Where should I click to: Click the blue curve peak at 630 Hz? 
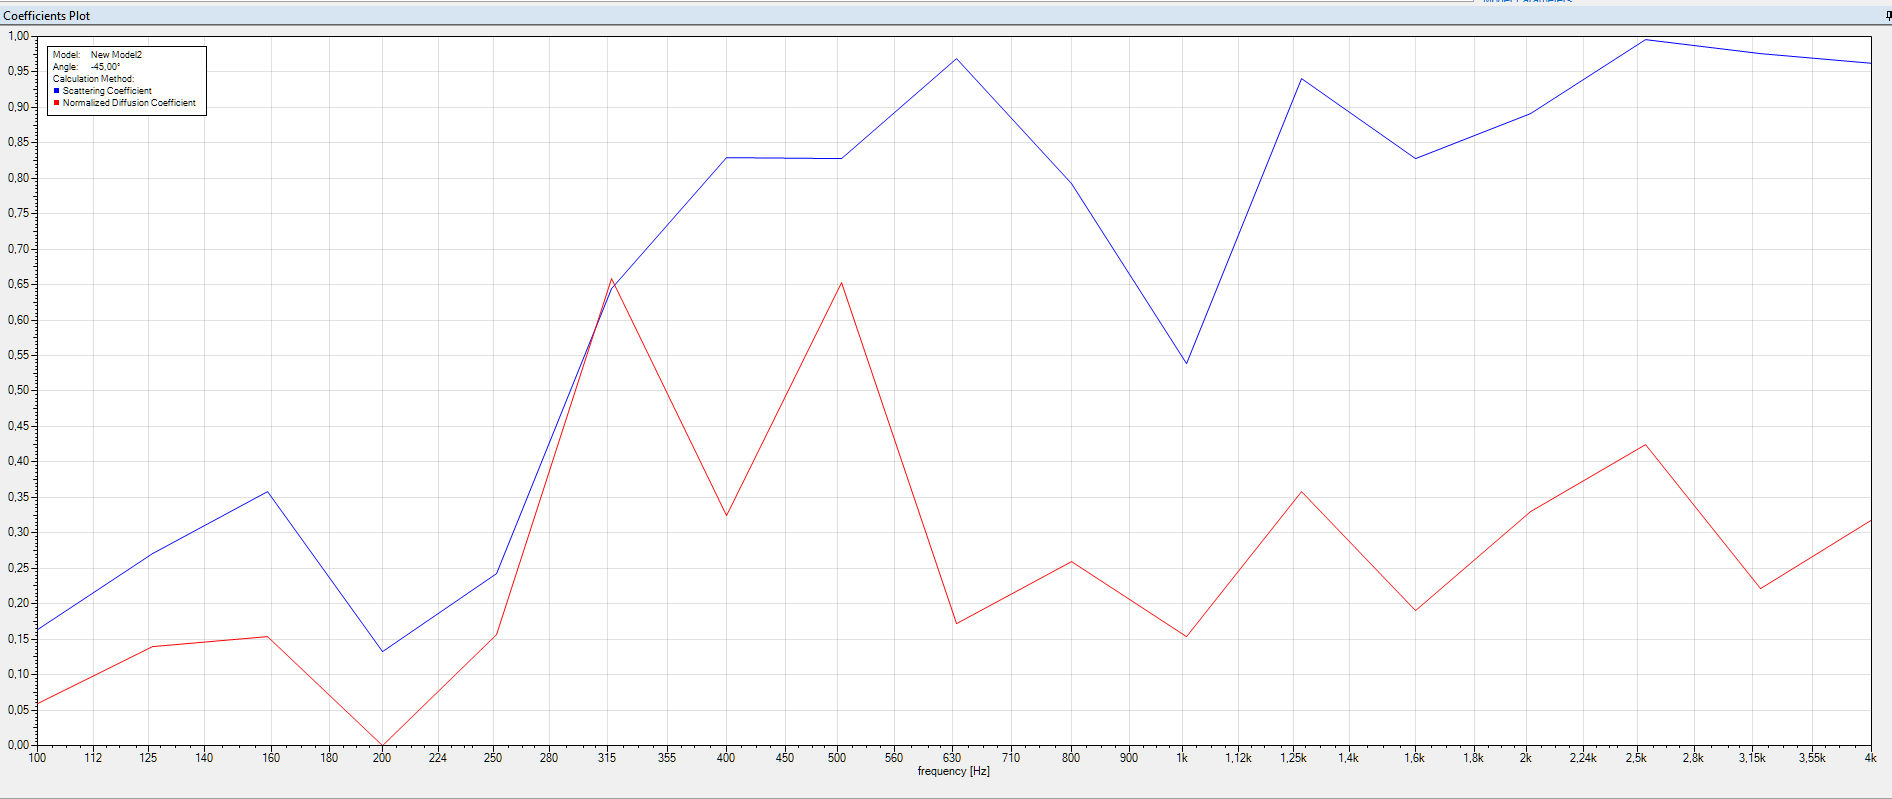pyautogui.click(x=956, y=59)
